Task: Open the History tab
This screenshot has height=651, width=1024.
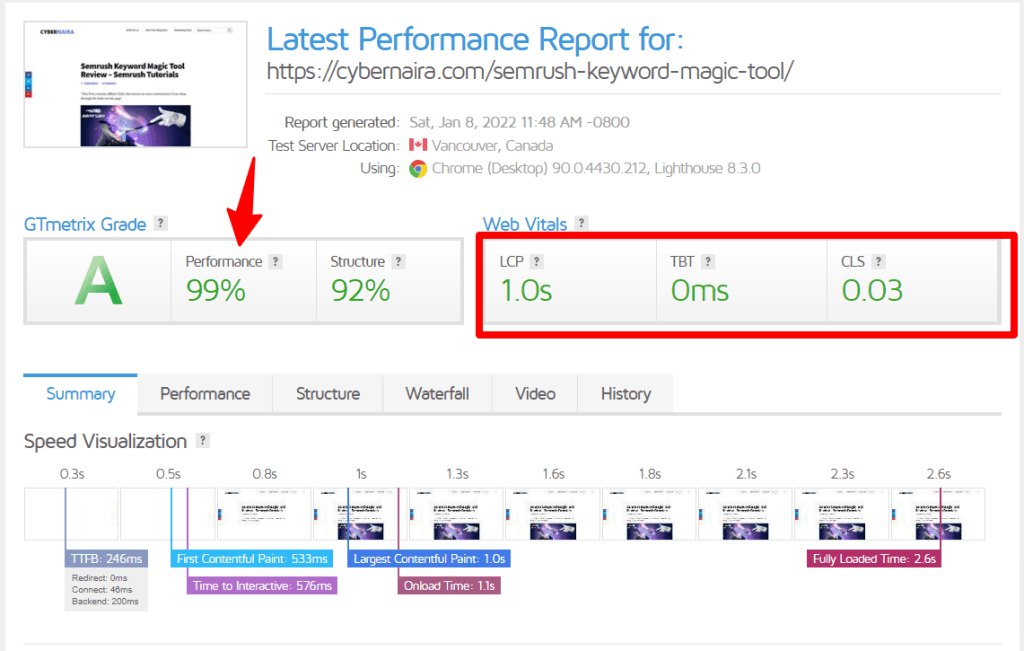Action: pyautogui.click(x=626, y=394)
